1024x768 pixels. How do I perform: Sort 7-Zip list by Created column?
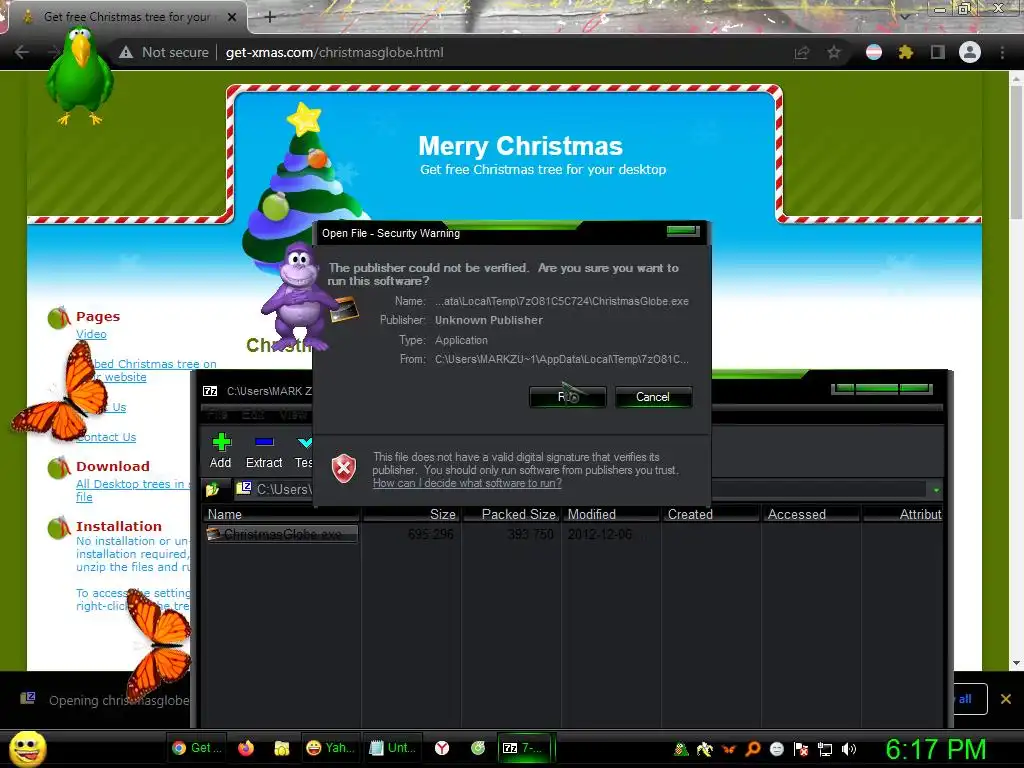click(711, 515)
